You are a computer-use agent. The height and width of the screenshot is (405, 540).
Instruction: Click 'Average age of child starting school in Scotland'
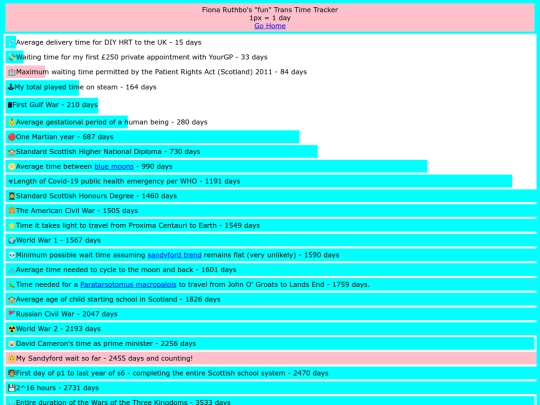pyautogui.click(x=96, y=300)
